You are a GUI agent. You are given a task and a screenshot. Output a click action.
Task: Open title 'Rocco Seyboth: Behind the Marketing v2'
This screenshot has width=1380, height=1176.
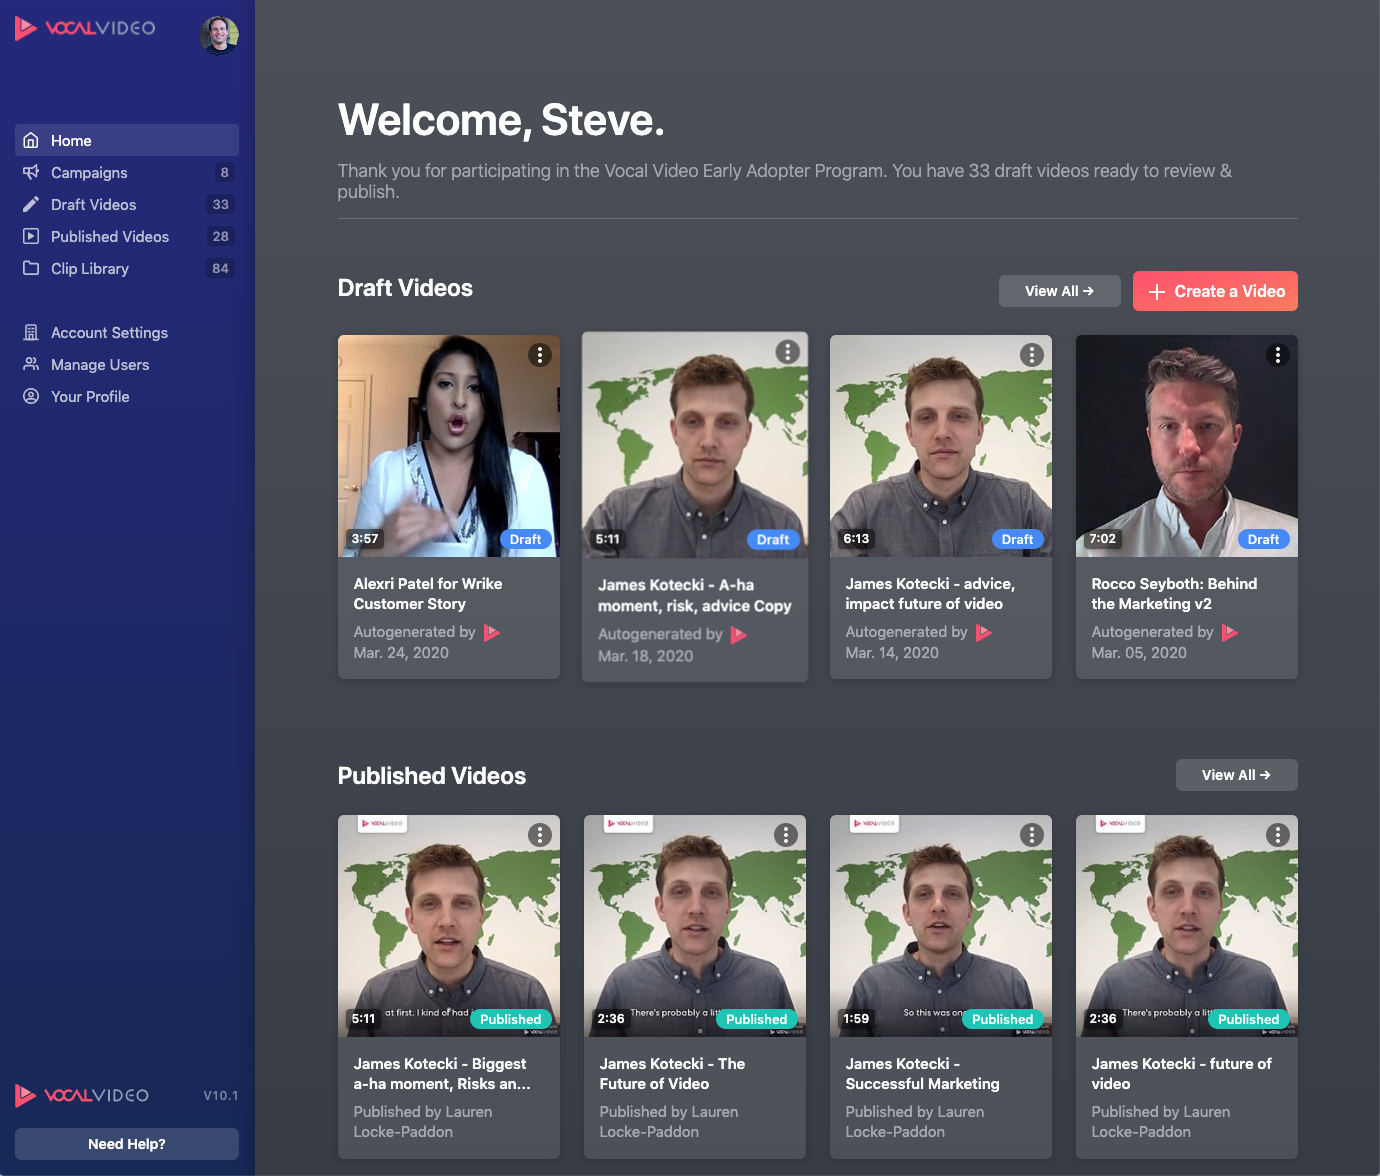pos(1174,594)
